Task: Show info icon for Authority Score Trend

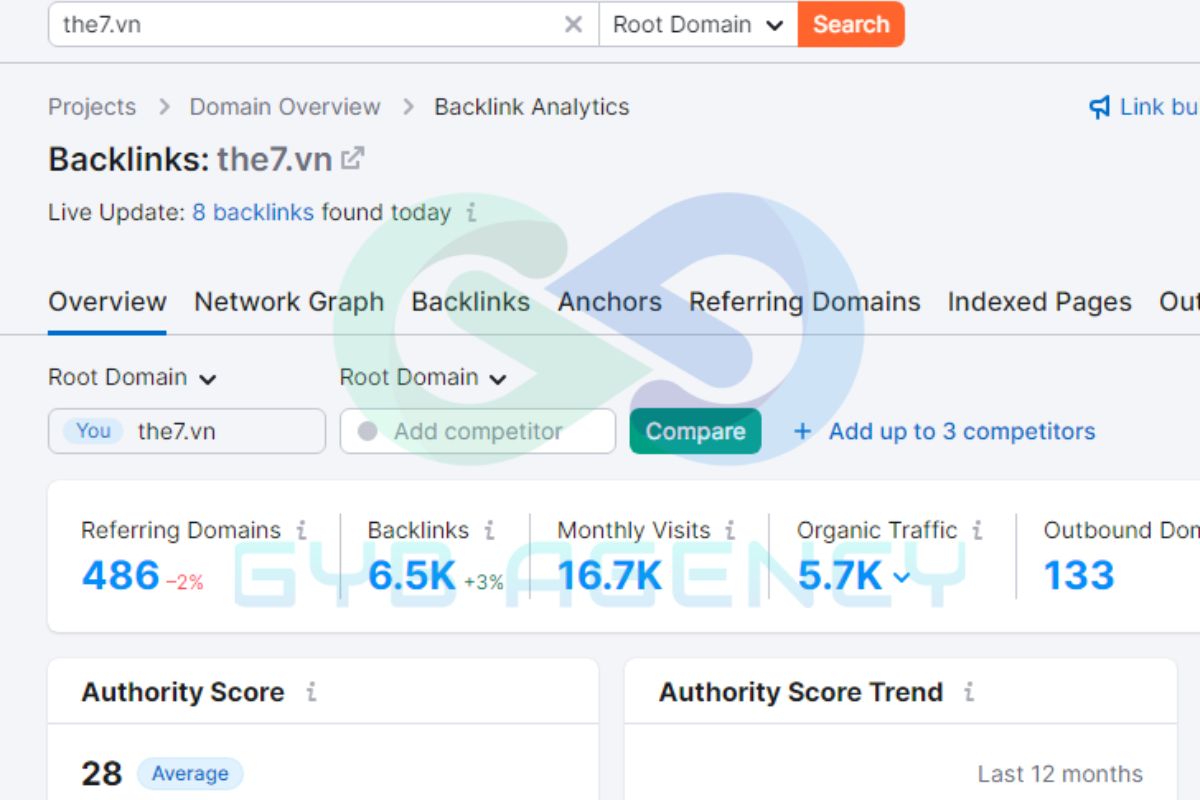Action: (968, 692)
